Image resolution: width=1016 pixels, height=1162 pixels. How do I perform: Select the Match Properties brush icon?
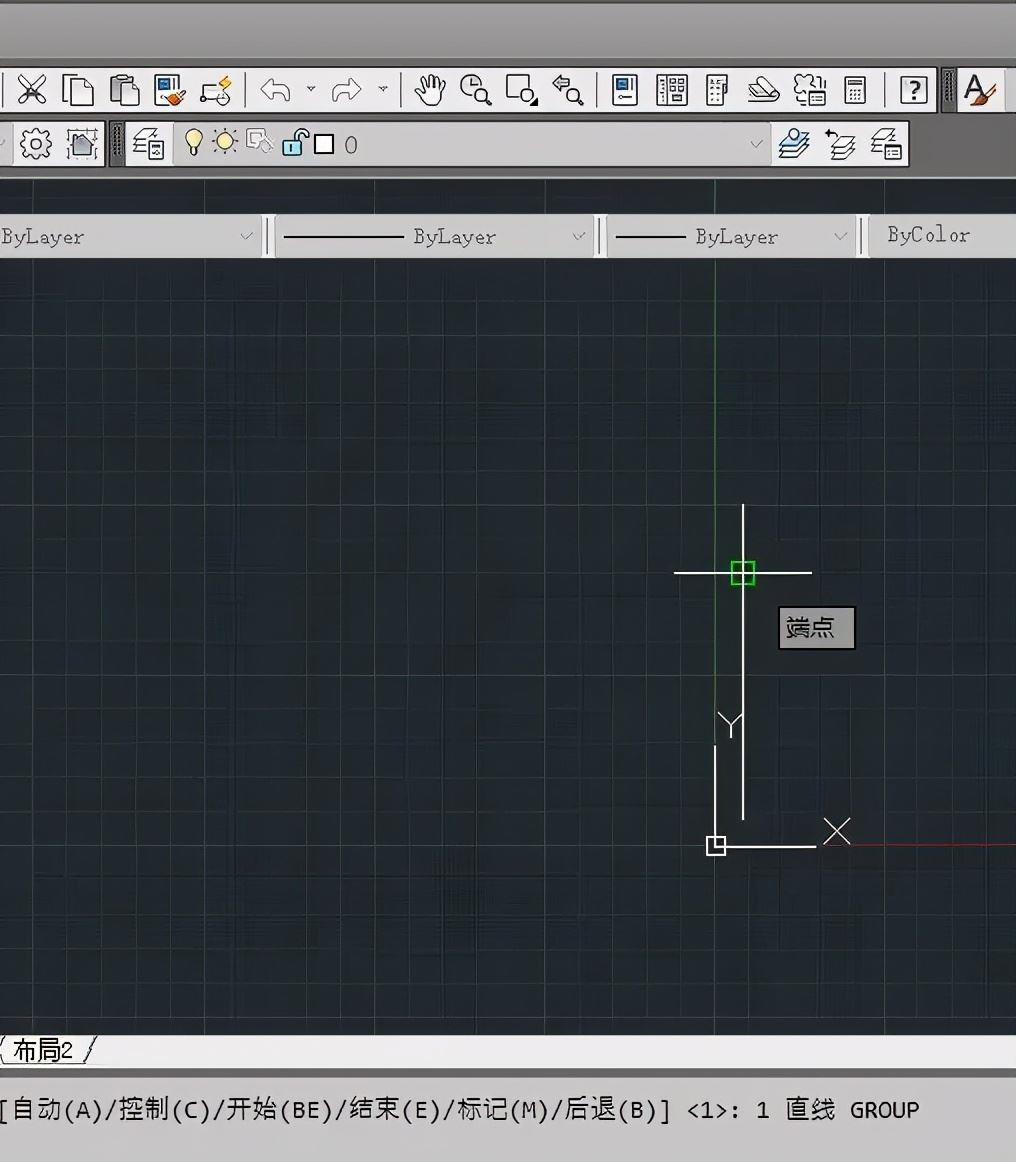(170, 90)
